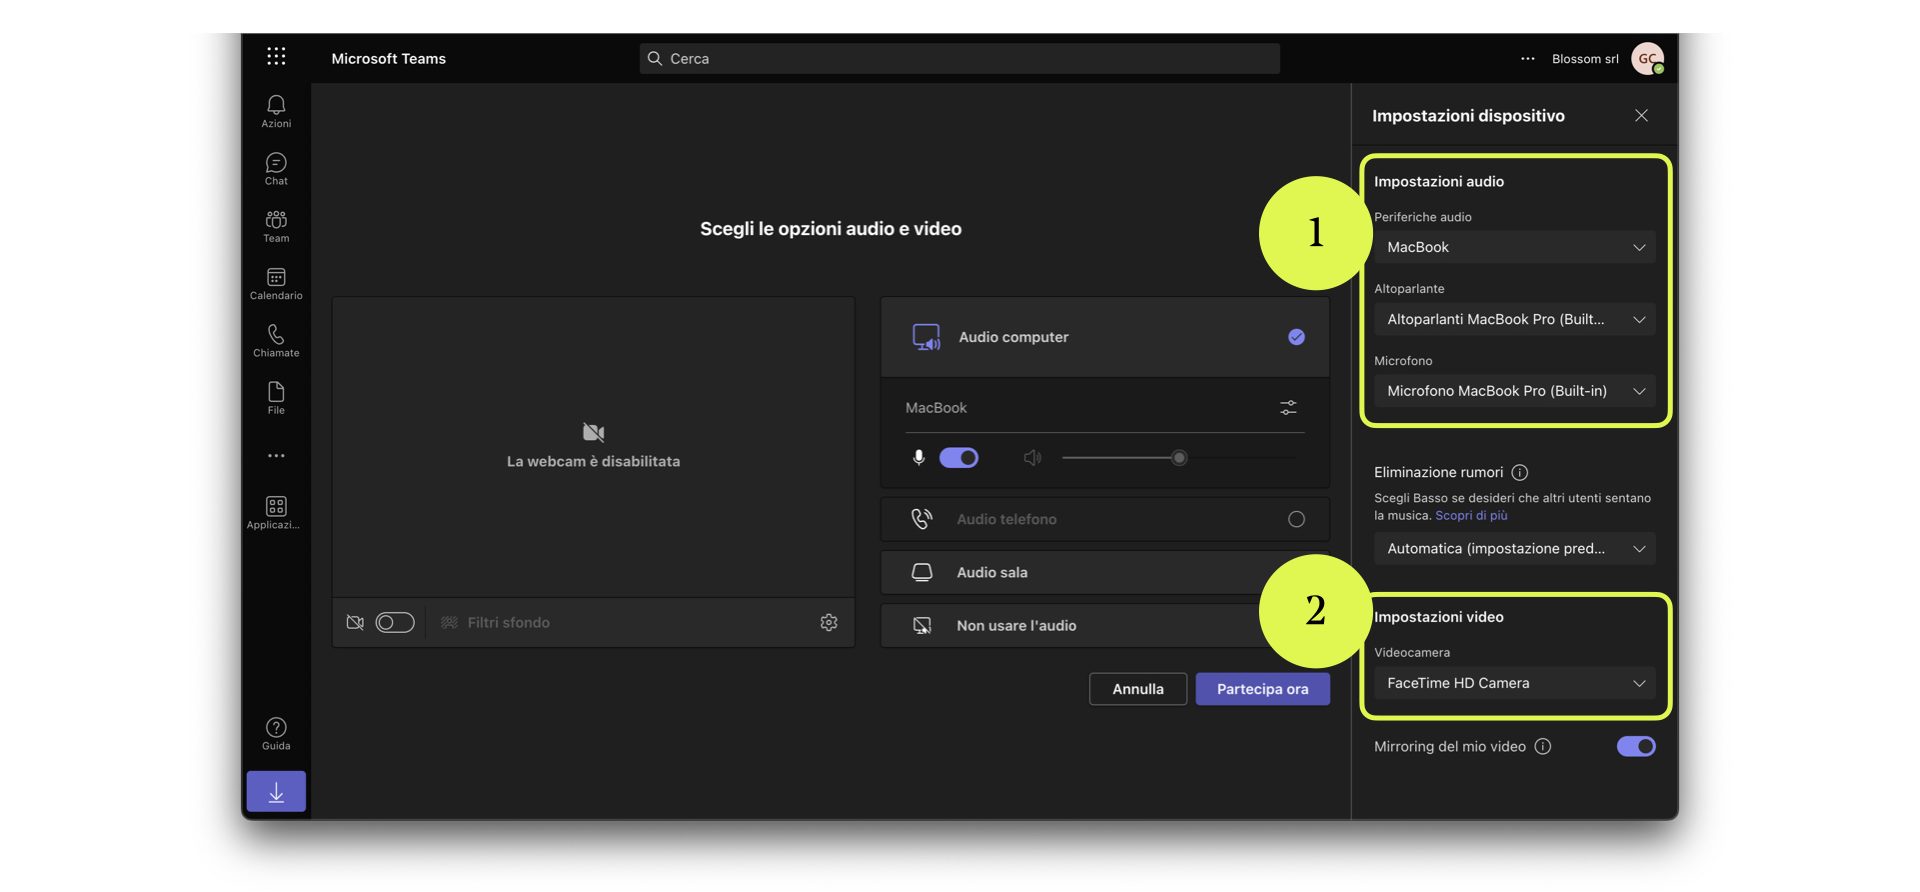Select the Audio telefono radio option
The height and width of the screenshot is (892, 1920).
click(1296, 519)
